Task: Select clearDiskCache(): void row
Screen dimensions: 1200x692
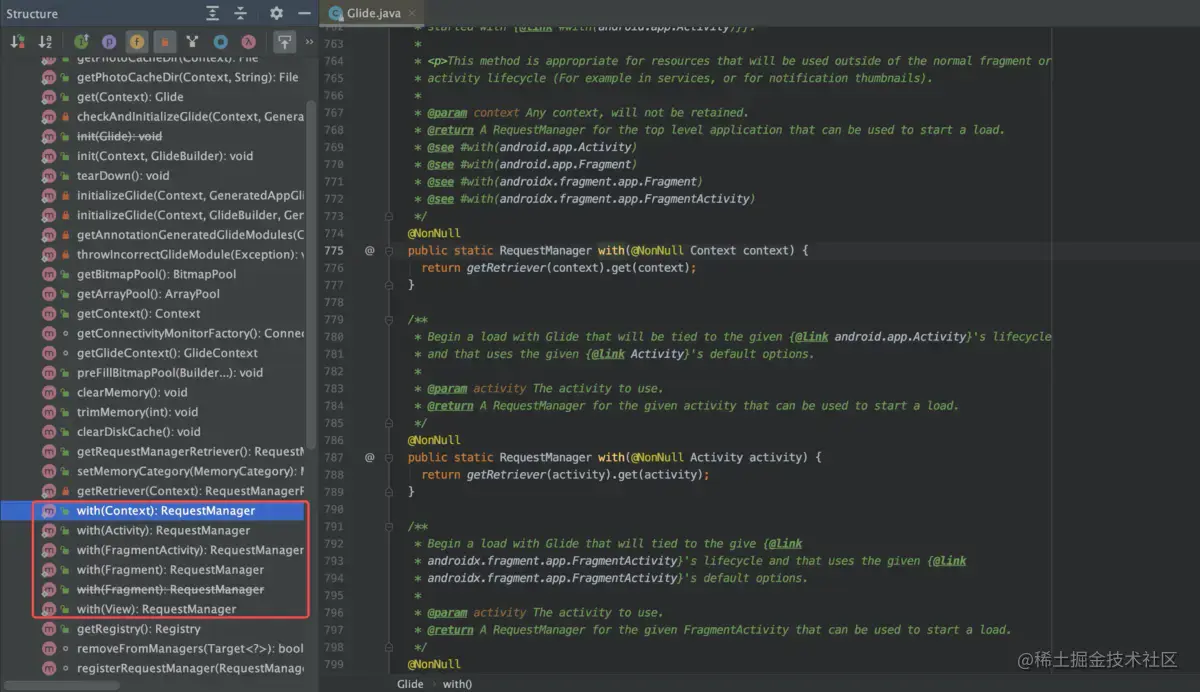Action: coord(152,432)
